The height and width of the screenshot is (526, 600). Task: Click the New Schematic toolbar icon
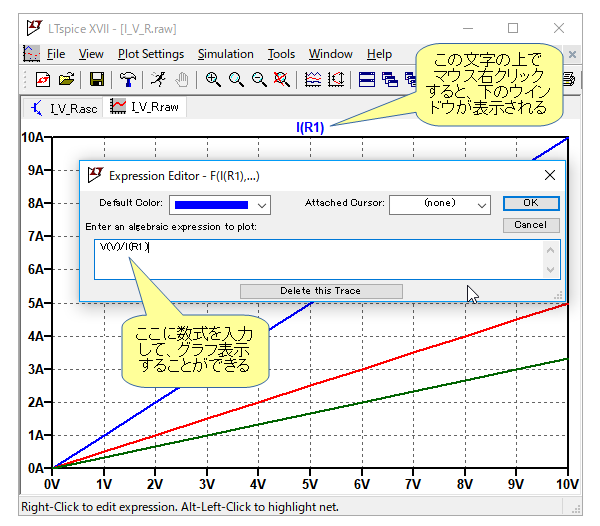[x=43, y=79]
